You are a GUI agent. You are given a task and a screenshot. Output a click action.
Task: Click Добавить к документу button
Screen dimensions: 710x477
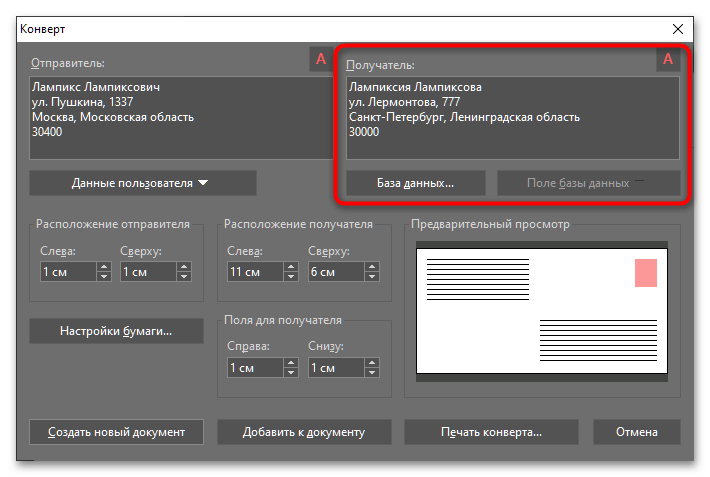(304, 432)
